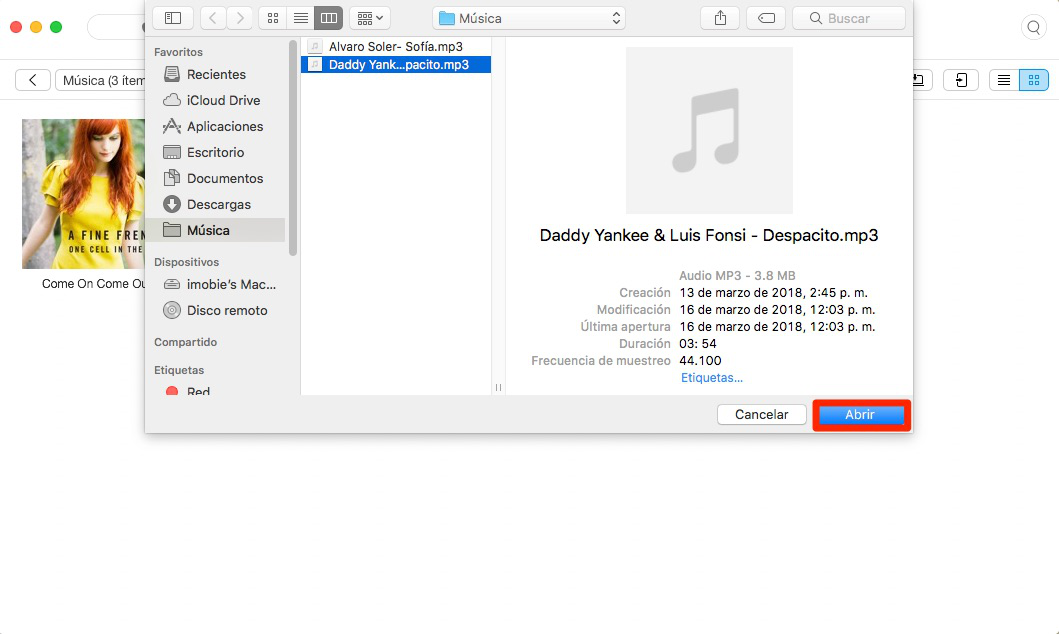Open the item arrangement dropdown
Image resolution: width=1059 pixels, height=634 pixels.
coord(369,18)
